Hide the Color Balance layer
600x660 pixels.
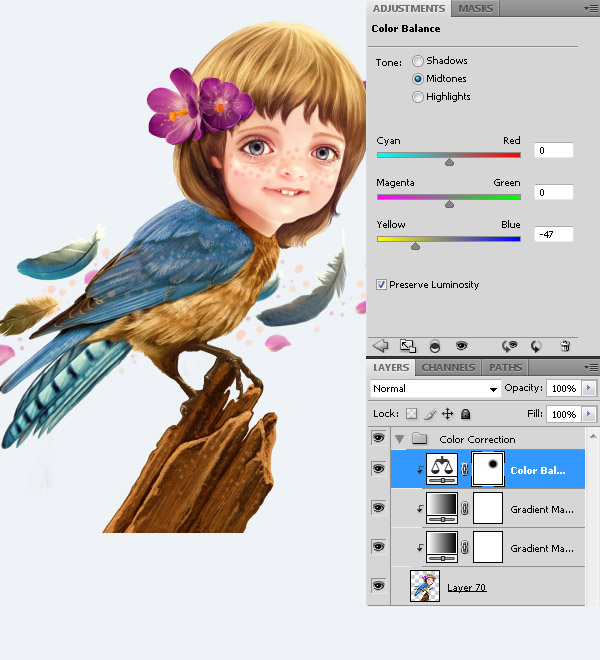click(x=378, y=468)
